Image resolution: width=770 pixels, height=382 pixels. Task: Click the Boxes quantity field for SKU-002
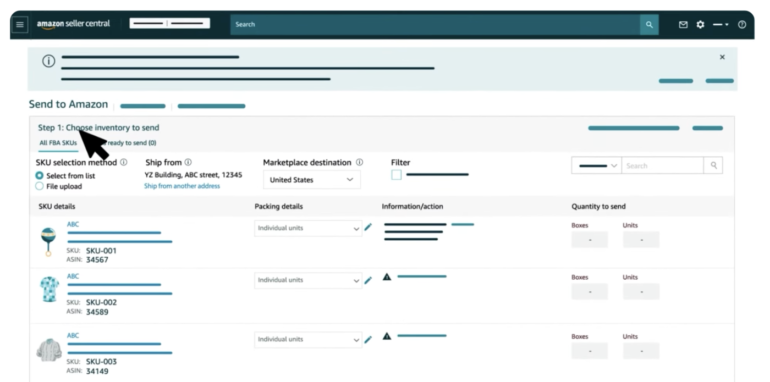click(x=590, y=292)
